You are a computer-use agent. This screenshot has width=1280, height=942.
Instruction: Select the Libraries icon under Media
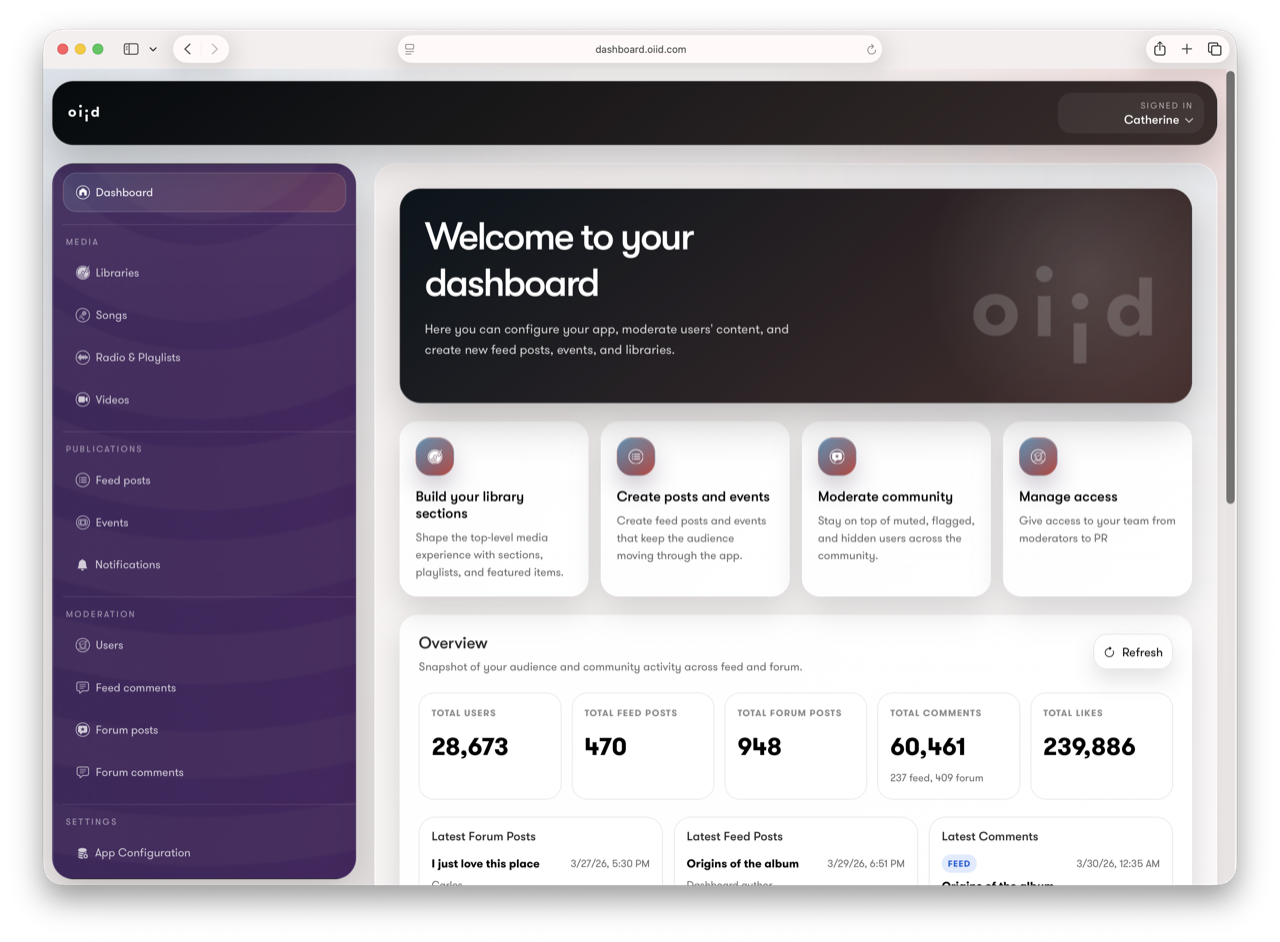point(82,272)
